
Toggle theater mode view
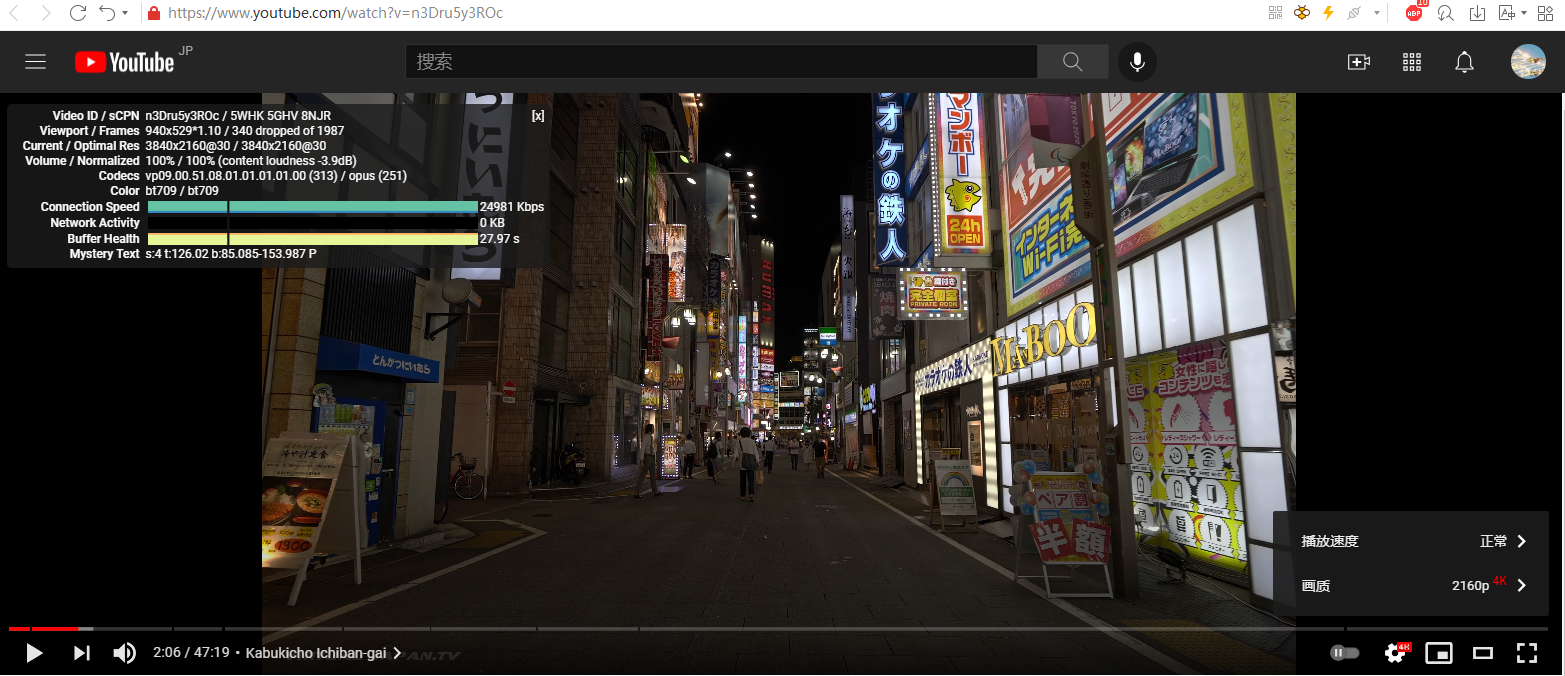pyautogui.click(x=1482, y=653)
